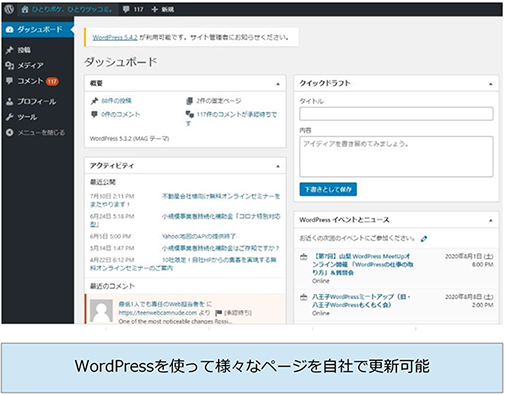Screen dimensions: 505x395
Task: Open Media library icon in sidebar
Action: coord(10,65)
